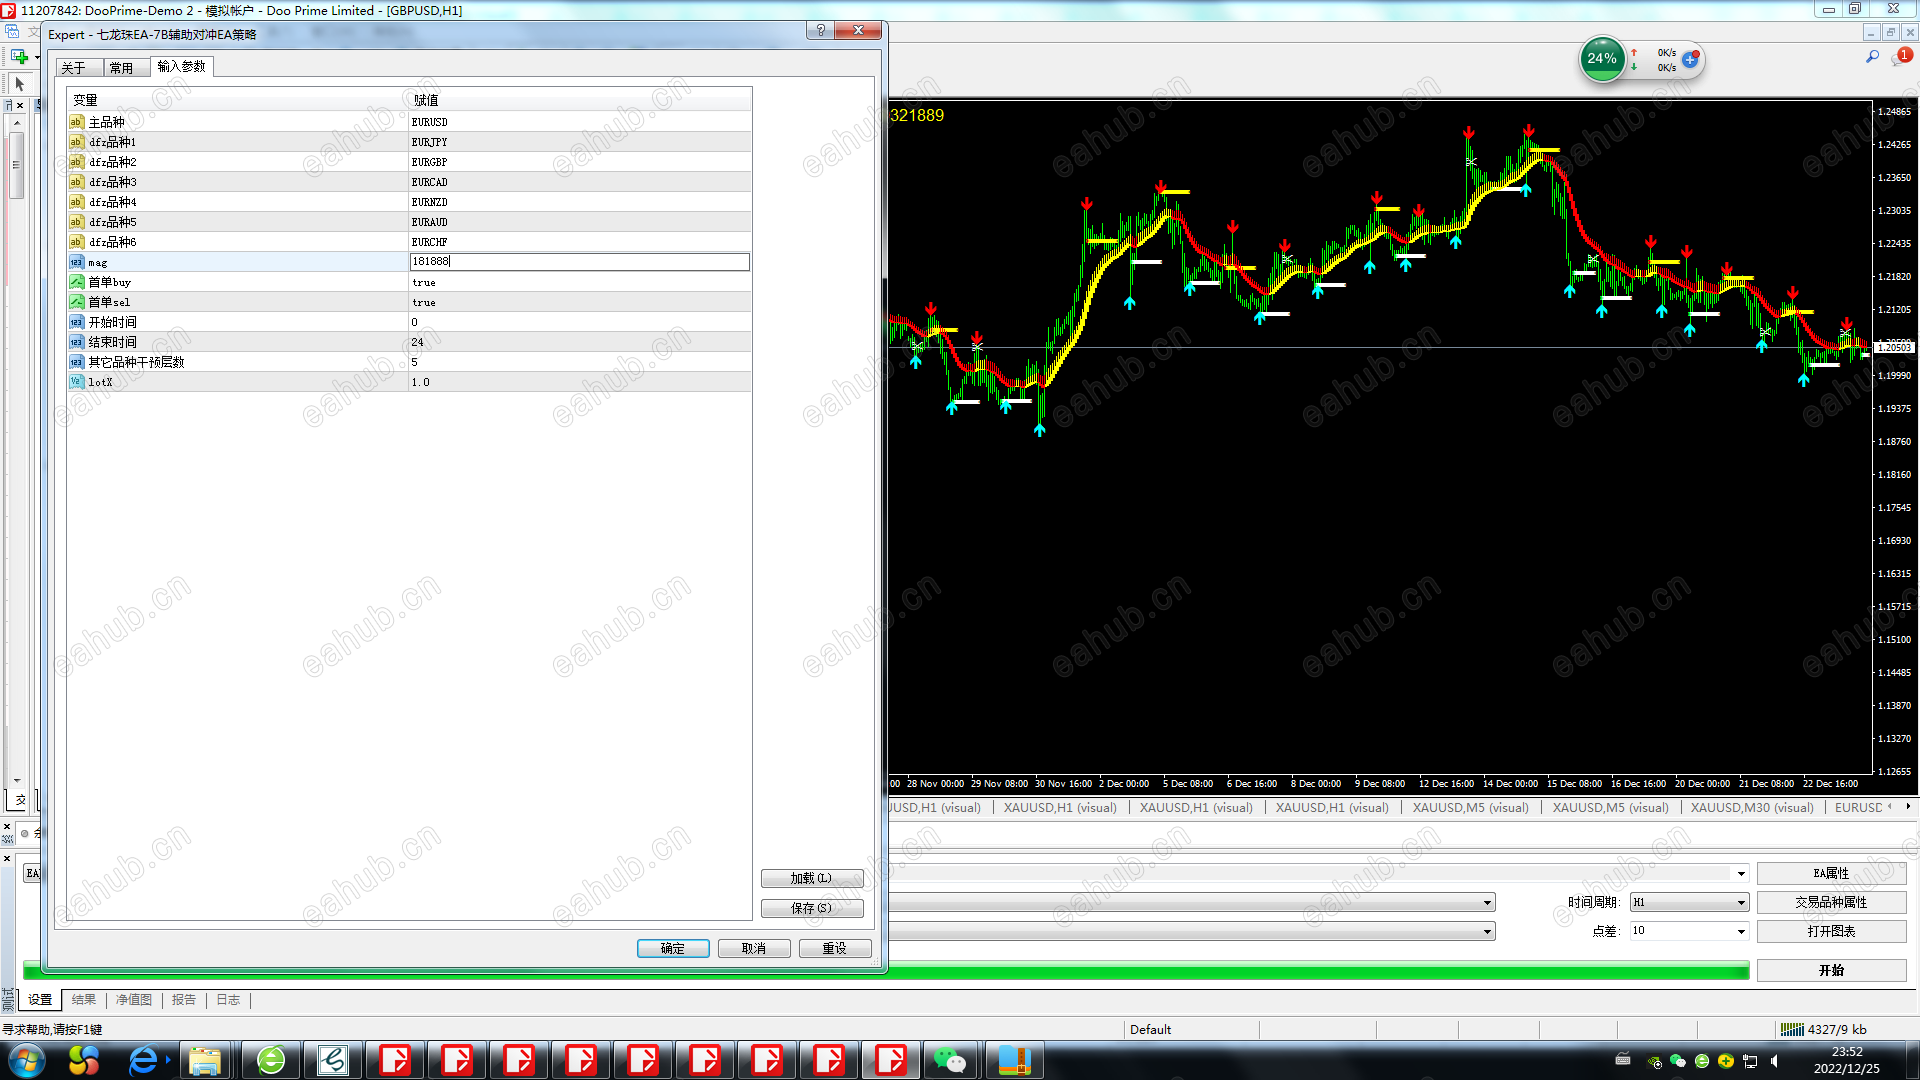Open the 点差 spread dropdown

click(1741, 931)
